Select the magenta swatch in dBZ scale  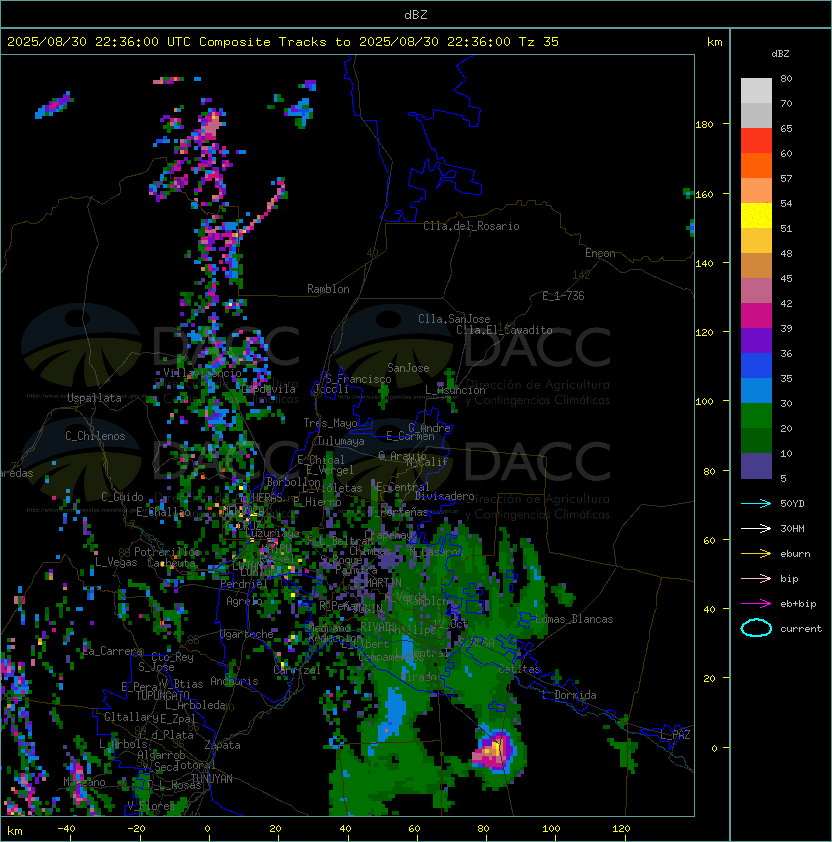pos(756,316)
